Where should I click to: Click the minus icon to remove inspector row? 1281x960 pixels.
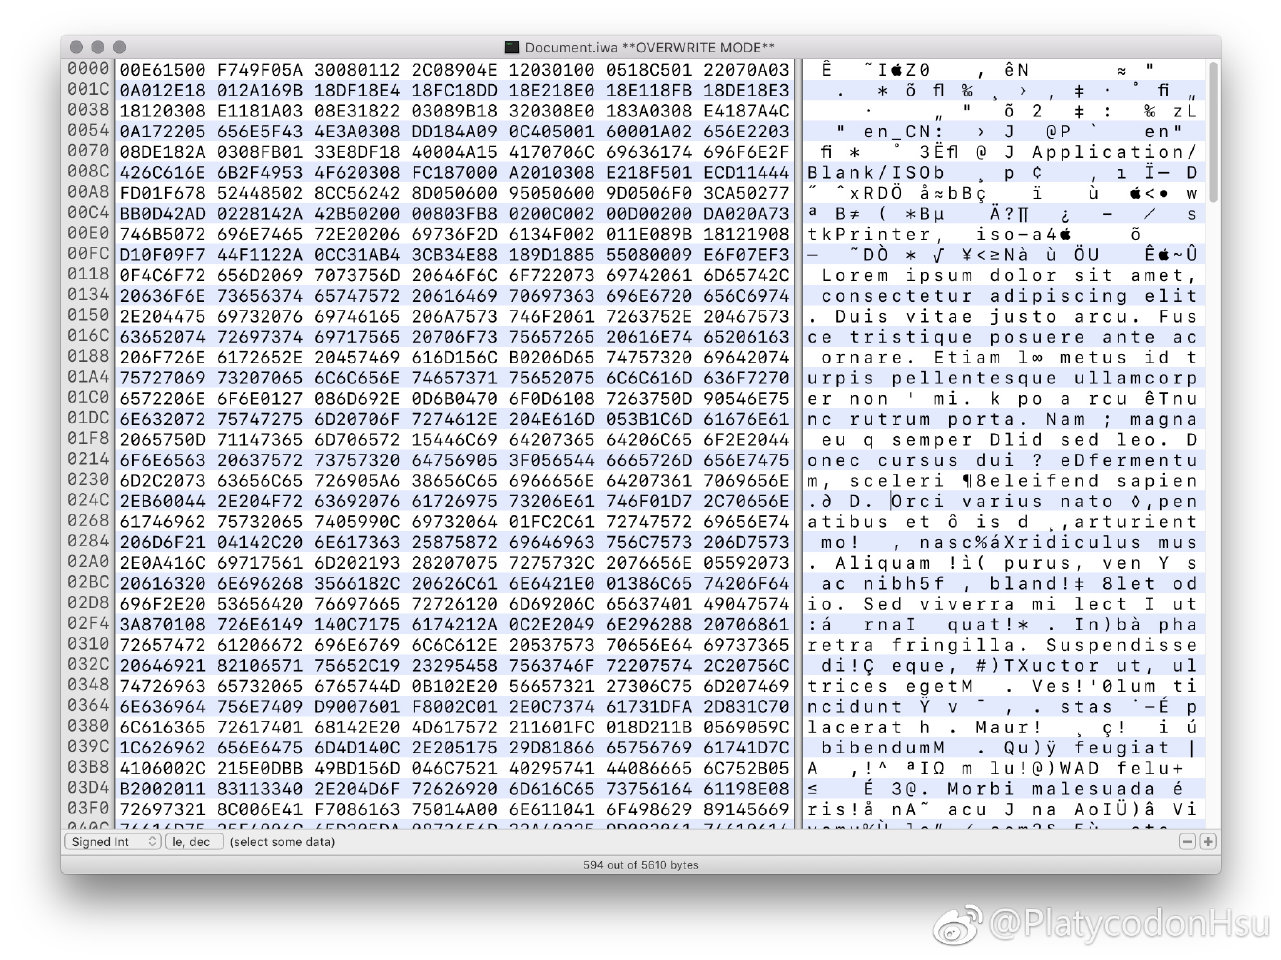tap(1187, 842)
